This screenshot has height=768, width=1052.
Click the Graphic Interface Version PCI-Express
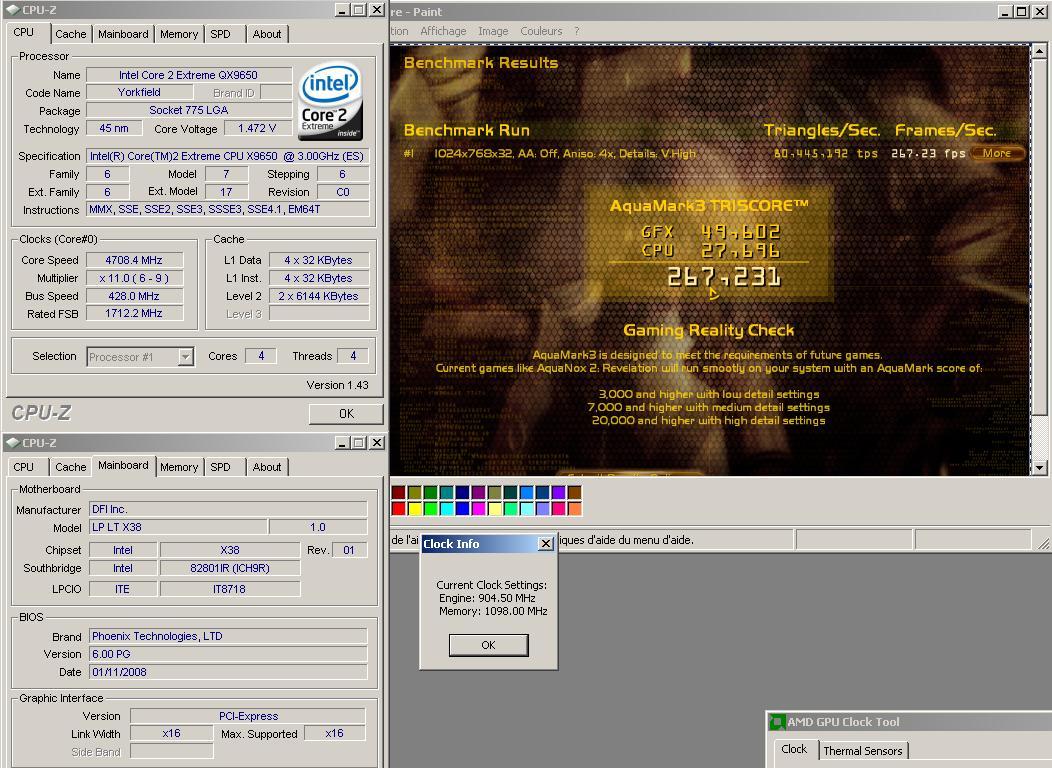coord(248,716)
